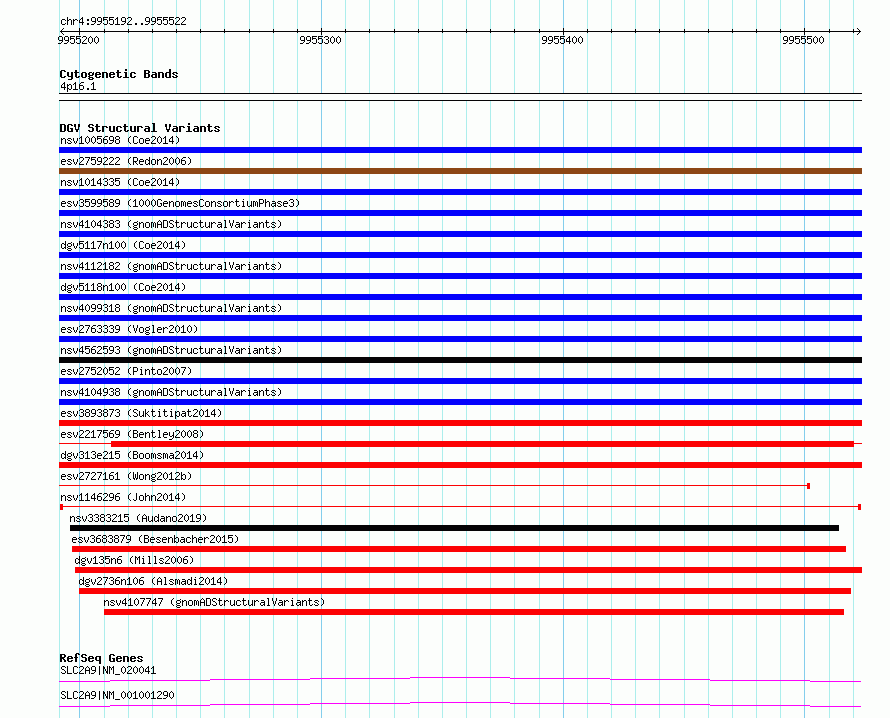Click the blue nsv1005698 variant bar
Screen dimensions: 890x718
coord(460,150)
